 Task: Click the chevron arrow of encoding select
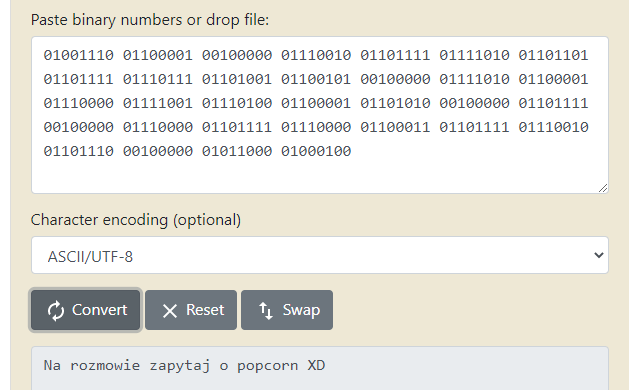point(599,255)
